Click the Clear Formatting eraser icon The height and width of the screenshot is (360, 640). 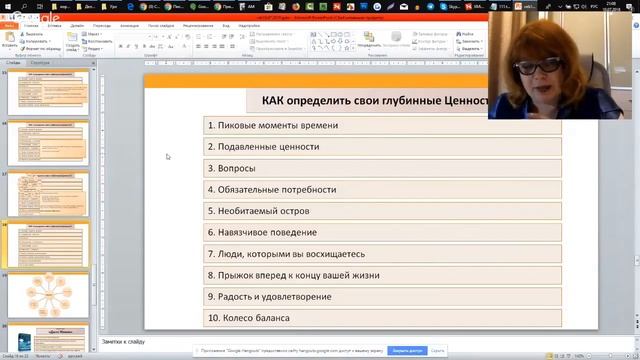[187, 37]
